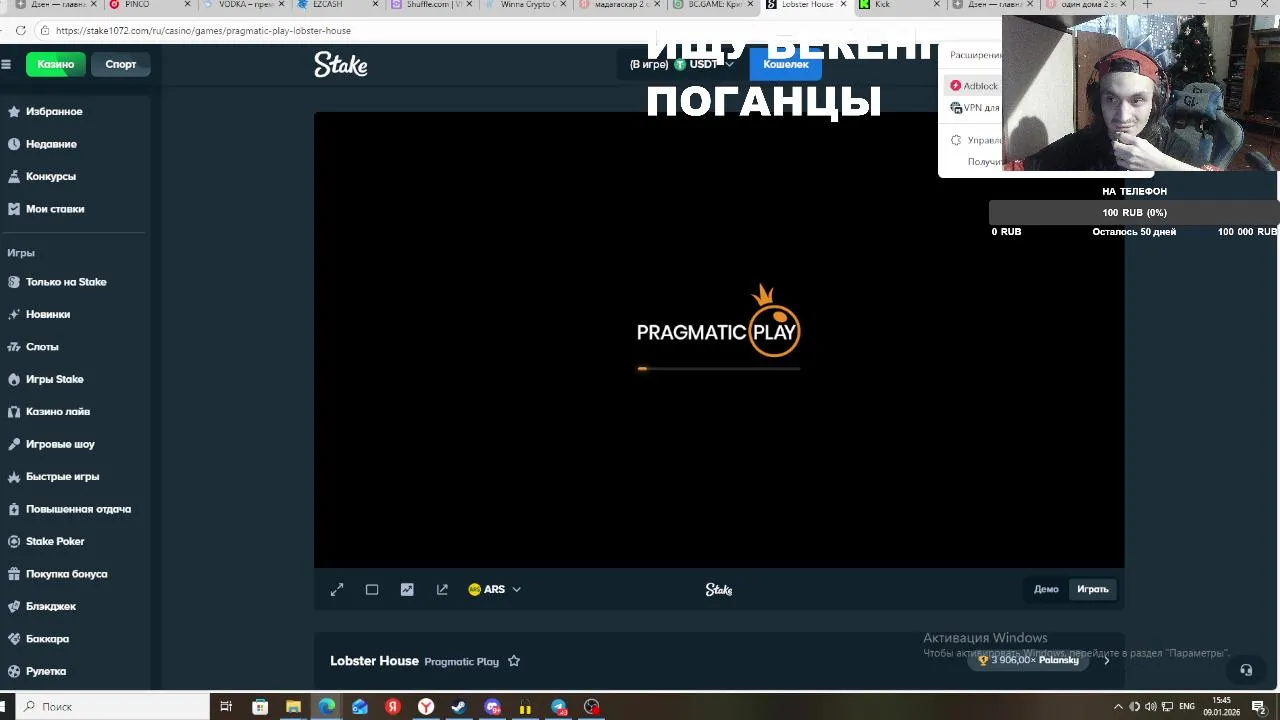This screenshot has width=1280, height=720.
Task: Click Adblock extension entry
Action: click(974, 86)
